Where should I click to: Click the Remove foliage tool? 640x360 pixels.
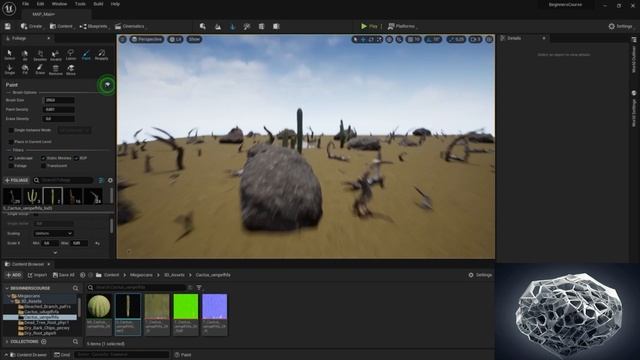56,69
